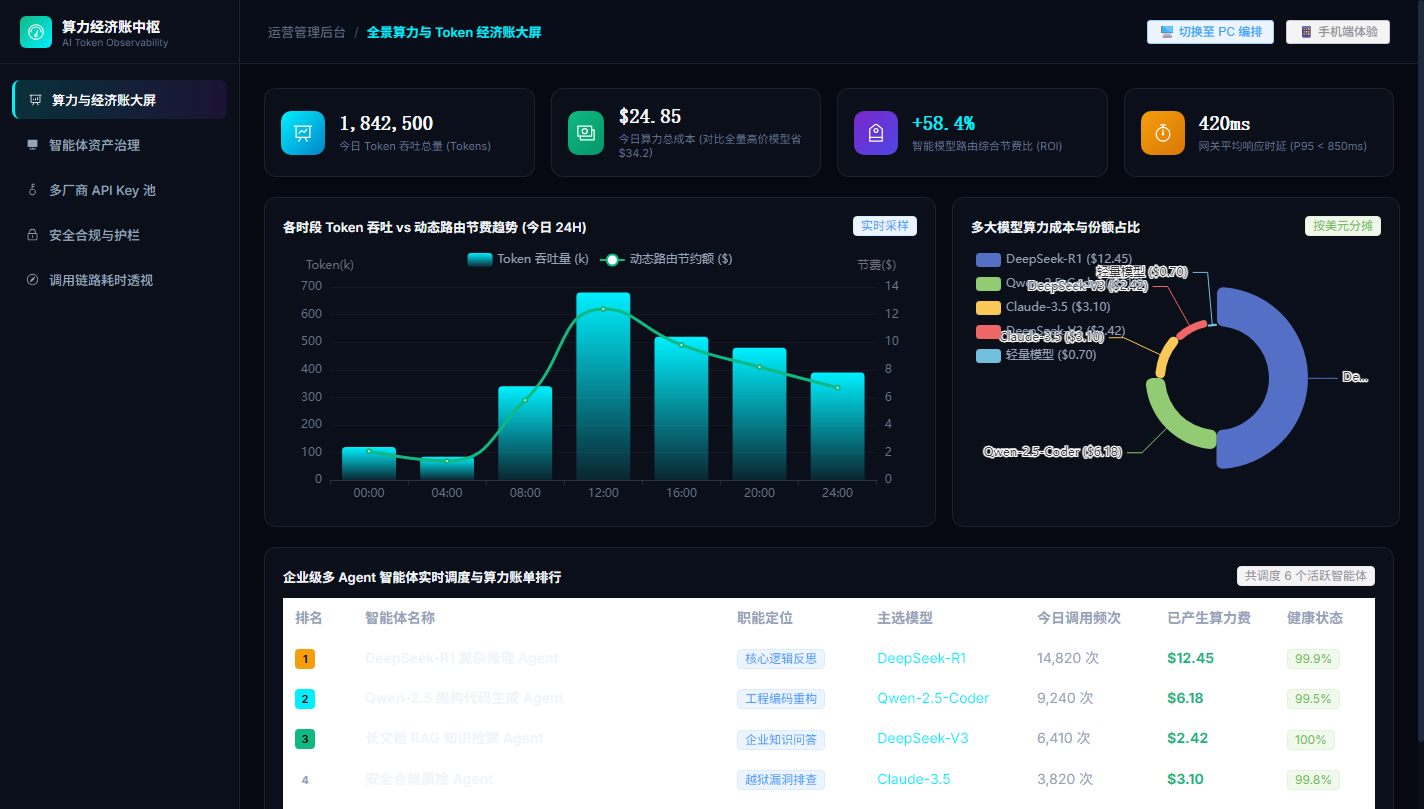The width and height of the screenshot is (1424, 809).
Task: Toggle the 动态路由节约额 ($) series in the chart legend
Action: click(666, 259)
